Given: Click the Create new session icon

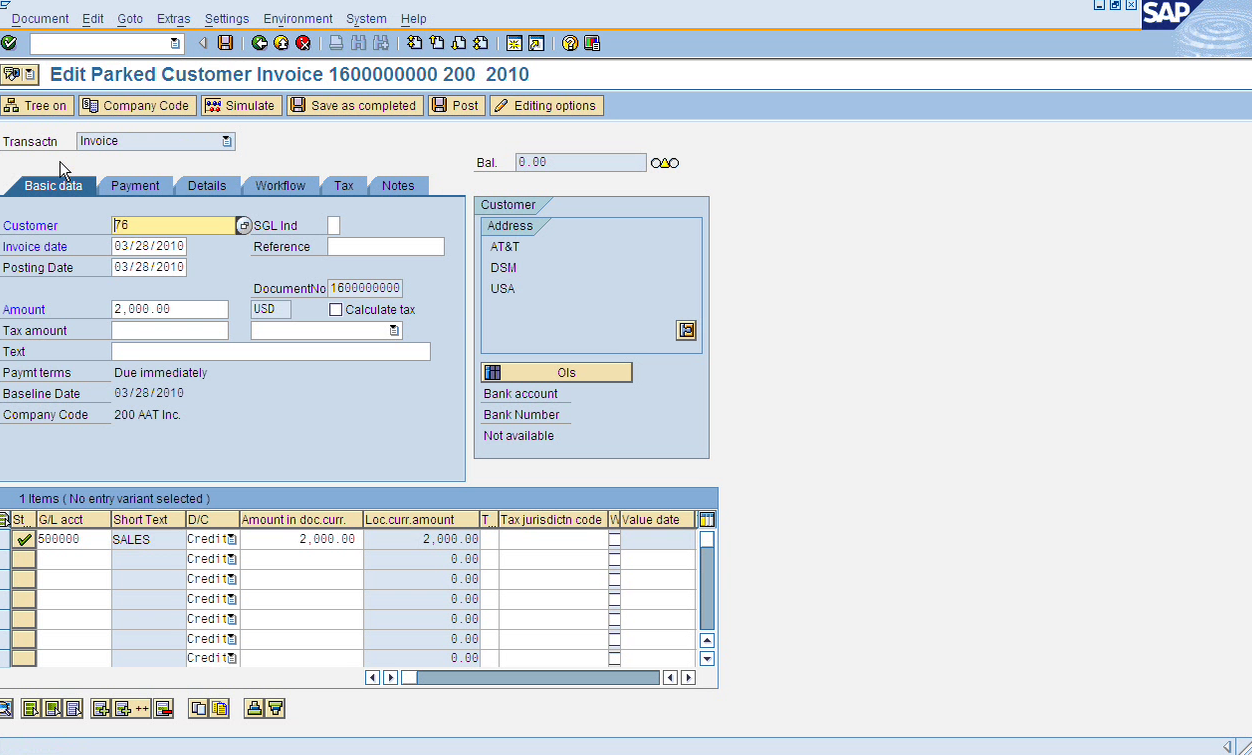Looking at the screenshot, I should [514, 43].
